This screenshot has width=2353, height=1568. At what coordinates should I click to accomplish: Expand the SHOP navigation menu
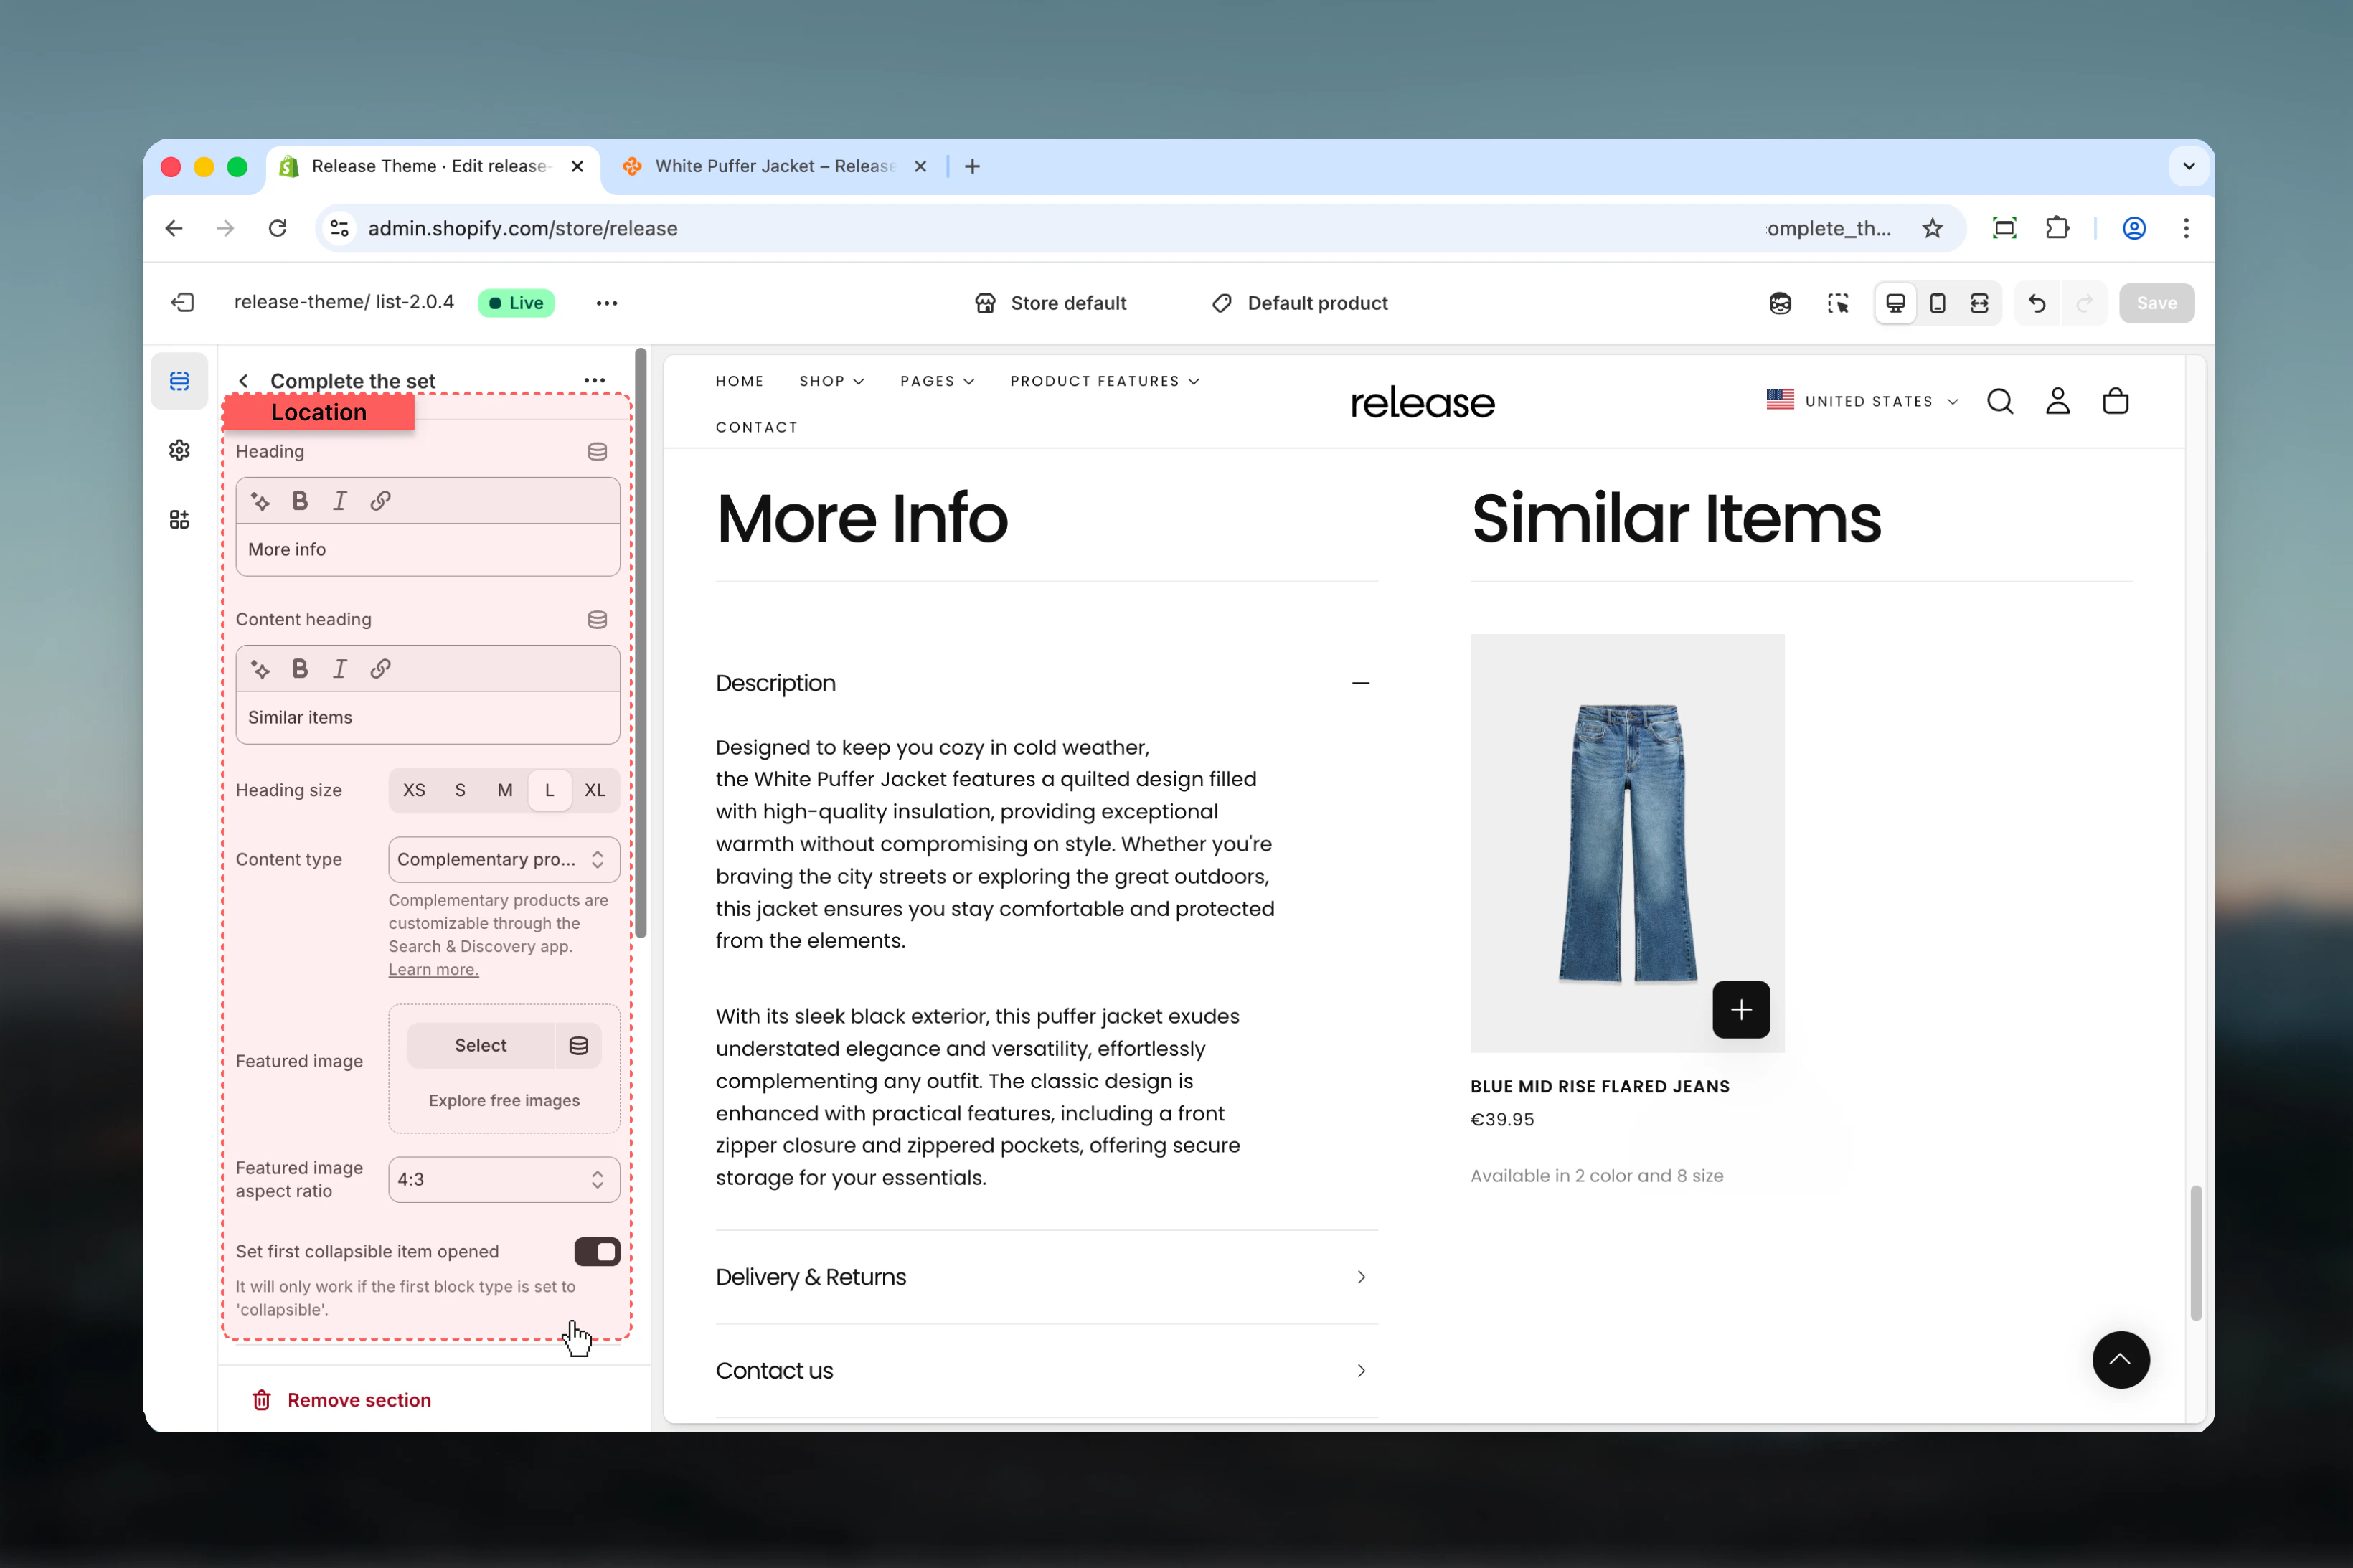coord(832,381)
